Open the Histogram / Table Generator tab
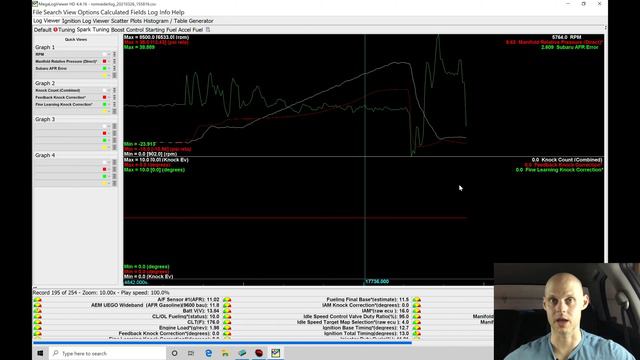 pyautogui.click(x=178, y=21)
